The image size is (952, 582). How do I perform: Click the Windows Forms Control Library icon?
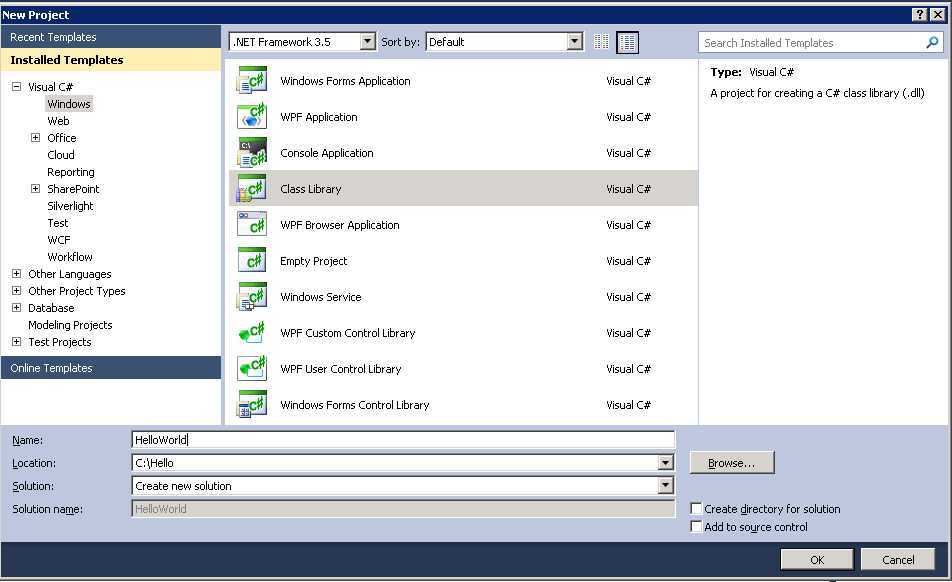coord(251,405)
